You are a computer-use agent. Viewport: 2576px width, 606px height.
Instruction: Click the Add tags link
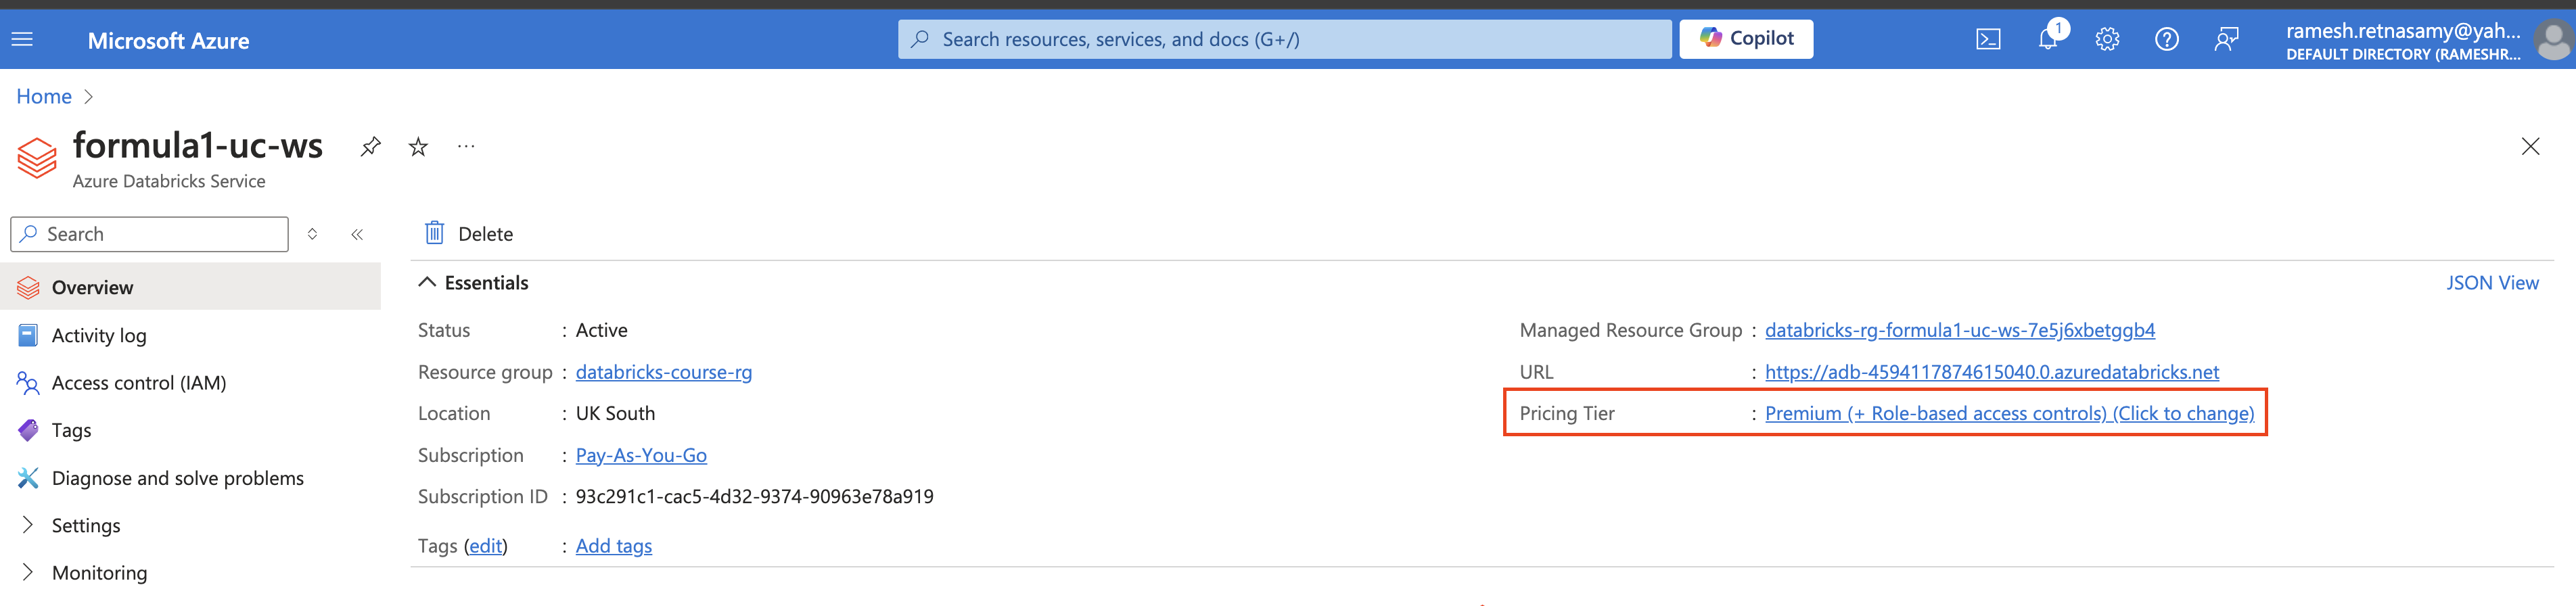[614, 546]
